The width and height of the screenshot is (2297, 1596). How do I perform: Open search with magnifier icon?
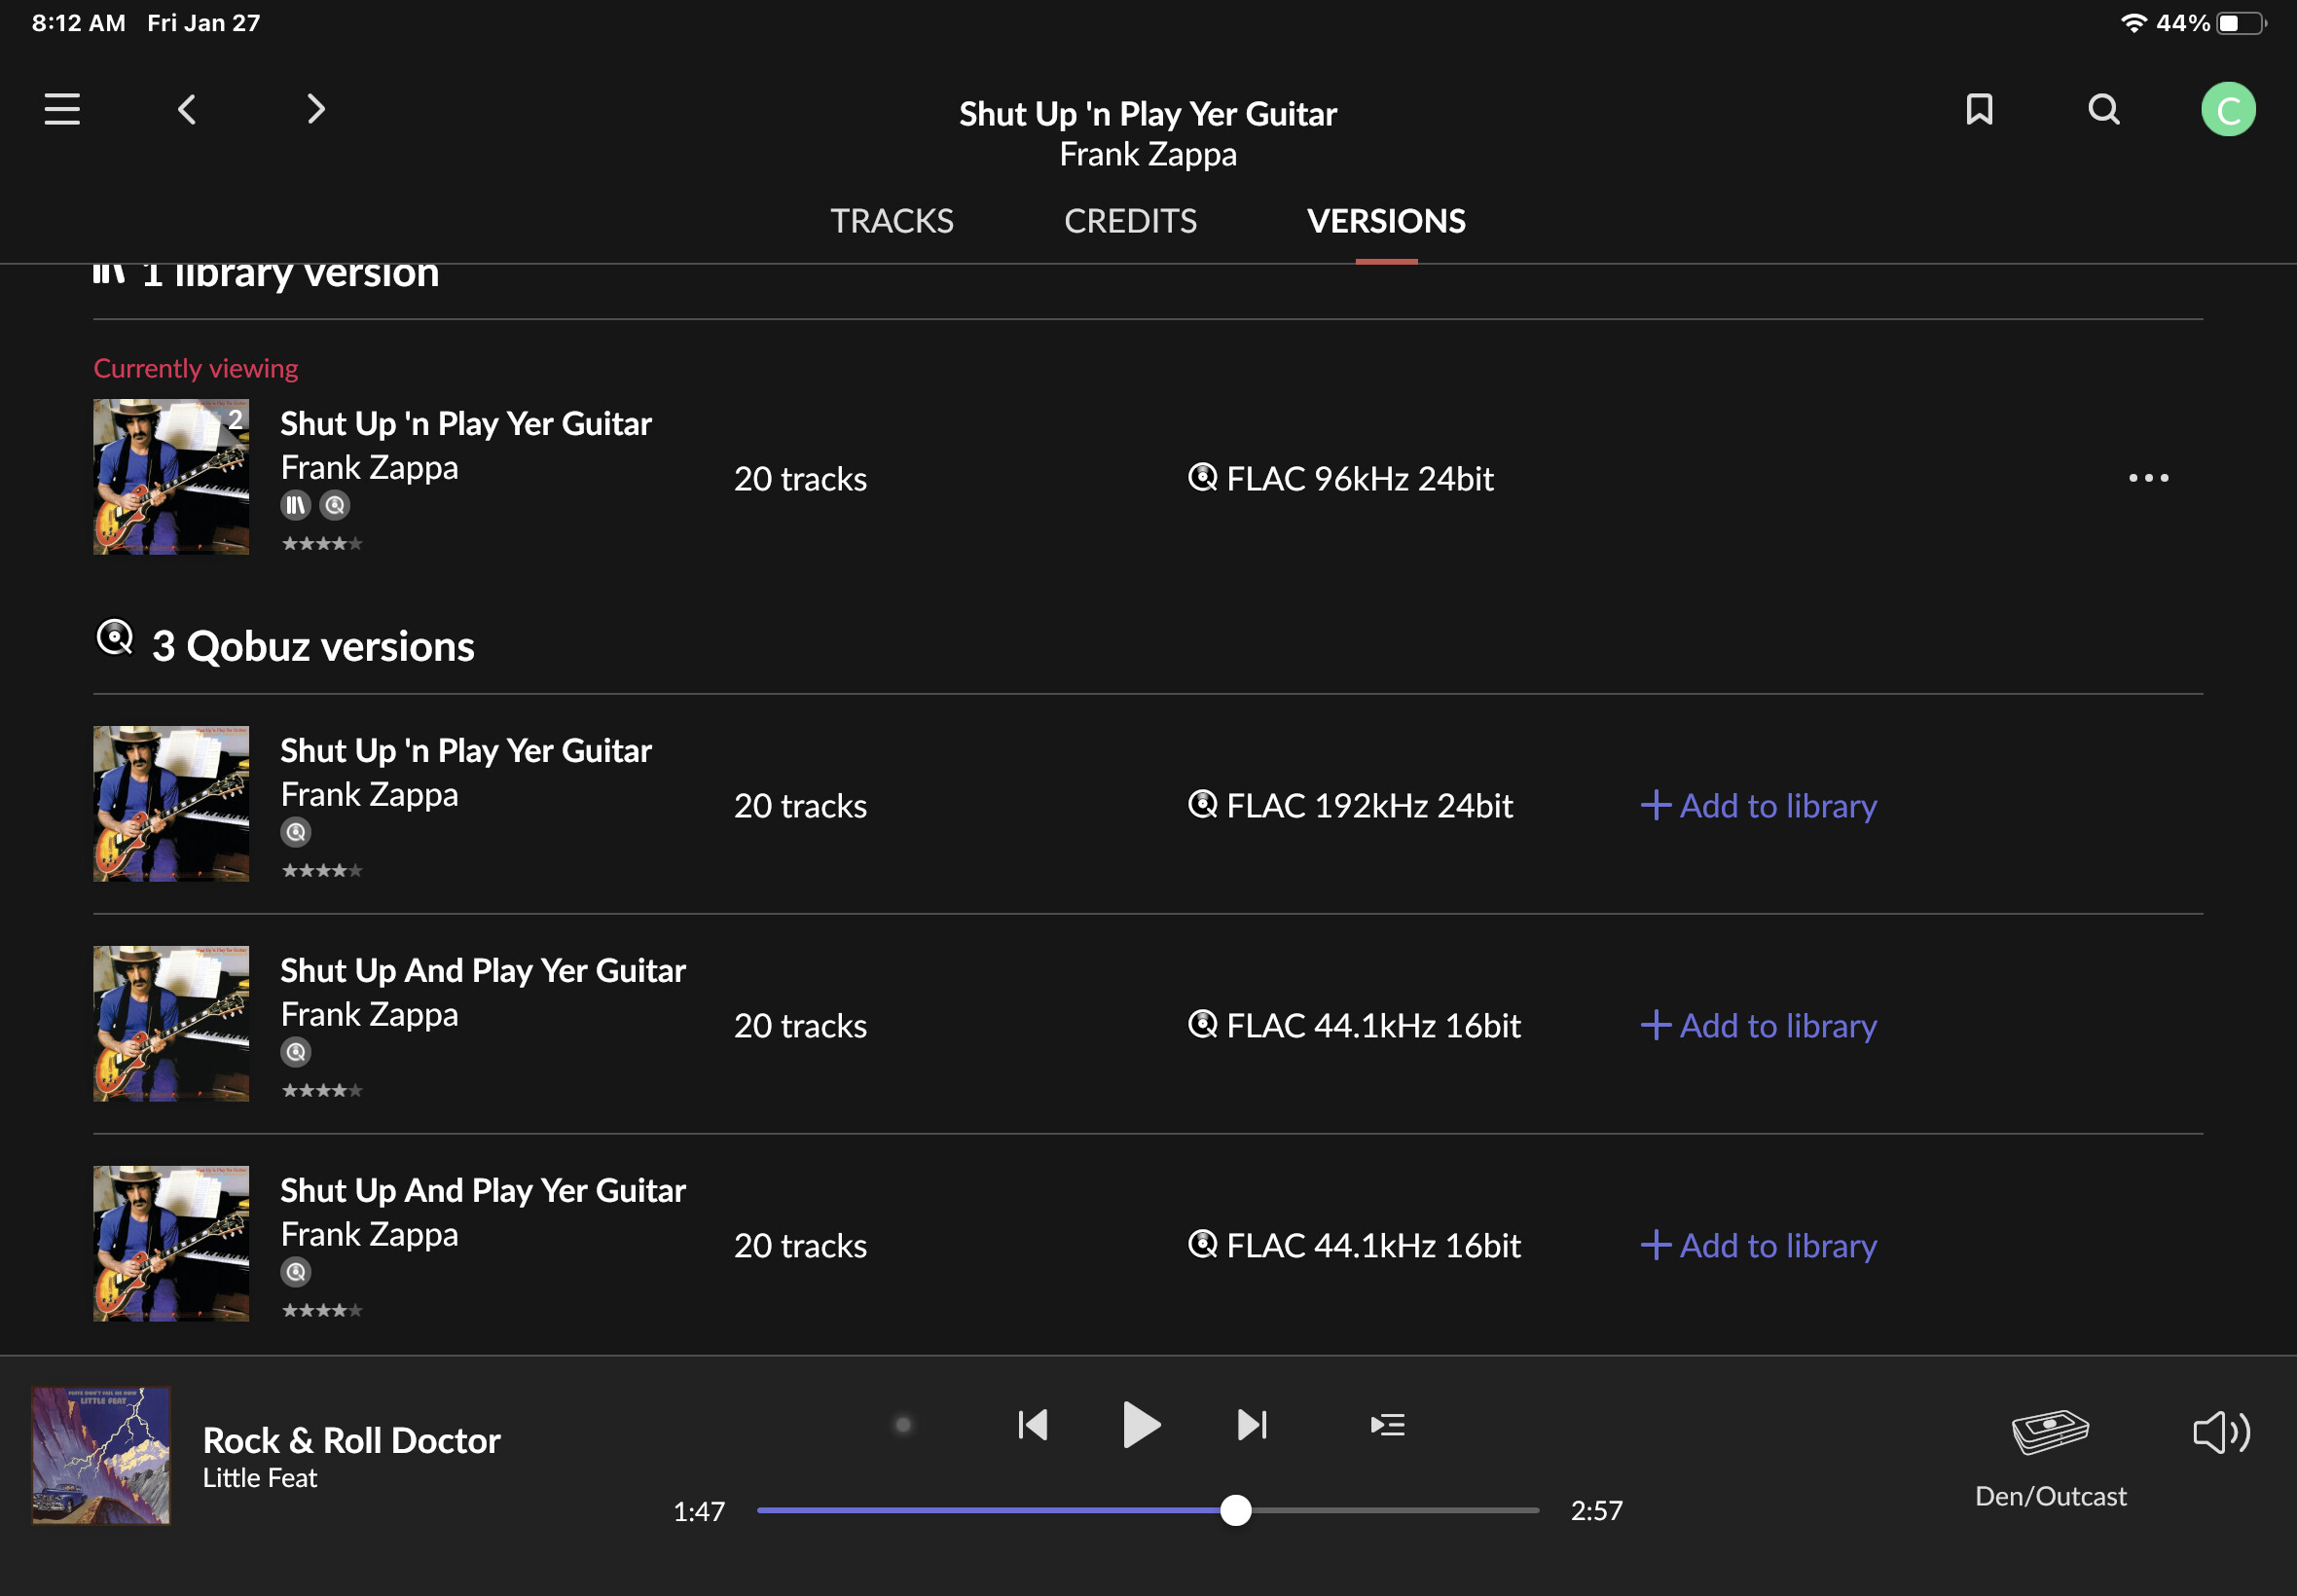tap(2103, 109)
